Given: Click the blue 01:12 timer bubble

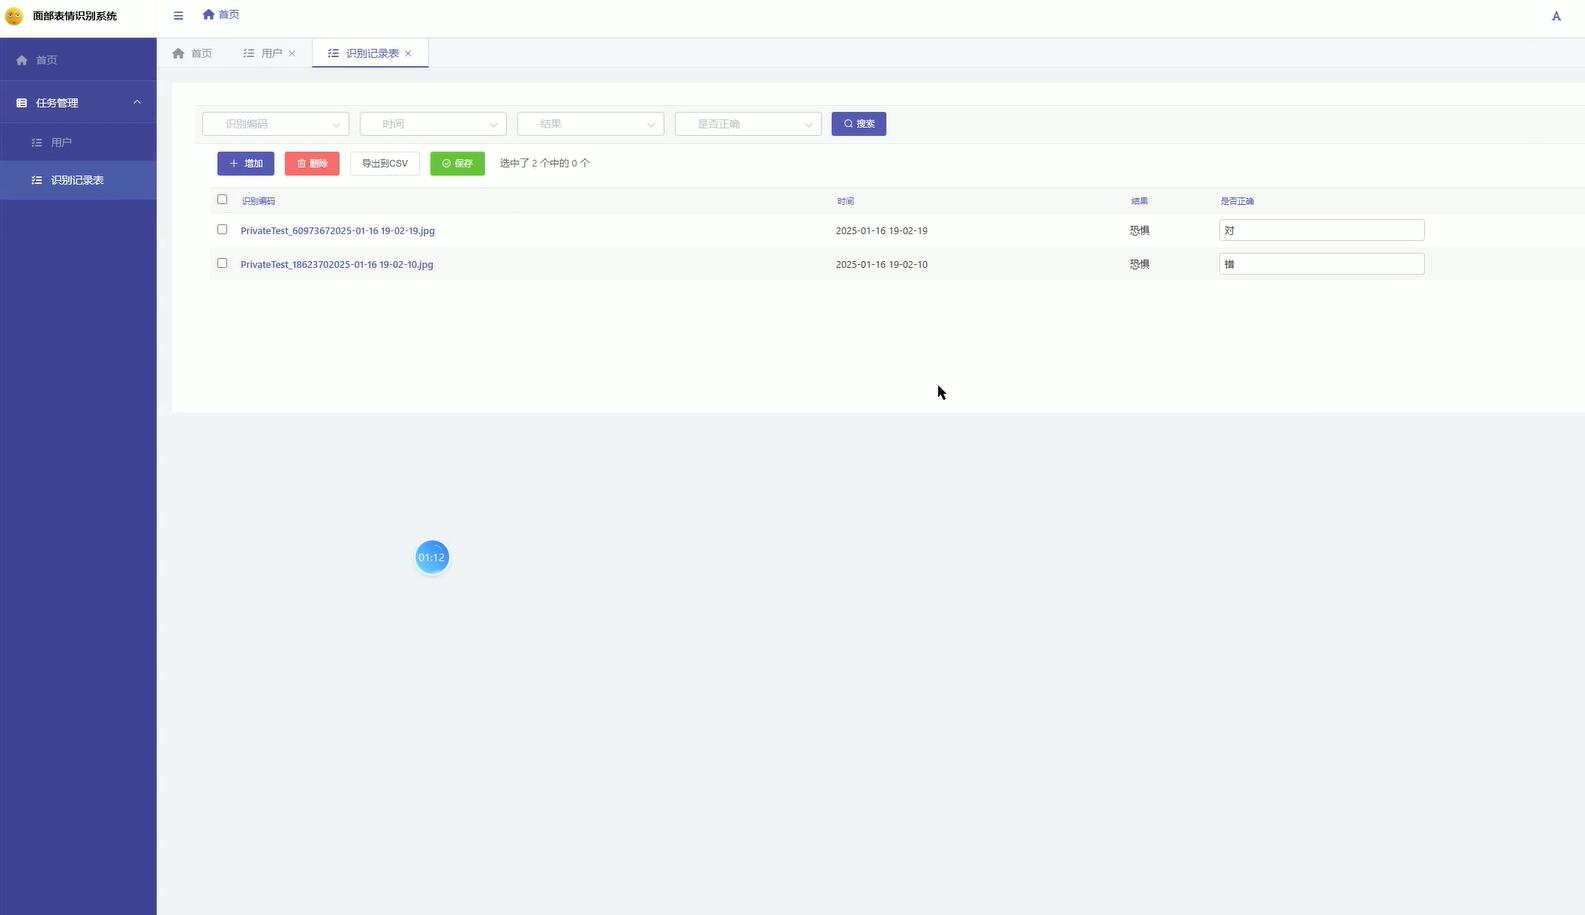Looking at the screenshot, I should [432, 558].
